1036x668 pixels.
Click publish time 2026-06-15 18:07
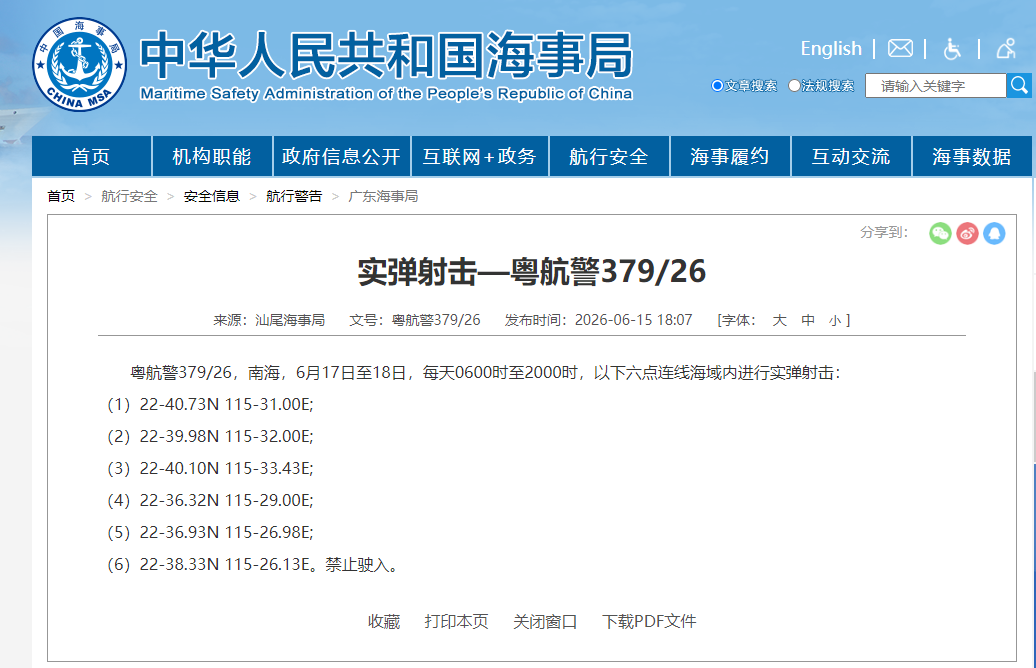point(634,320)
